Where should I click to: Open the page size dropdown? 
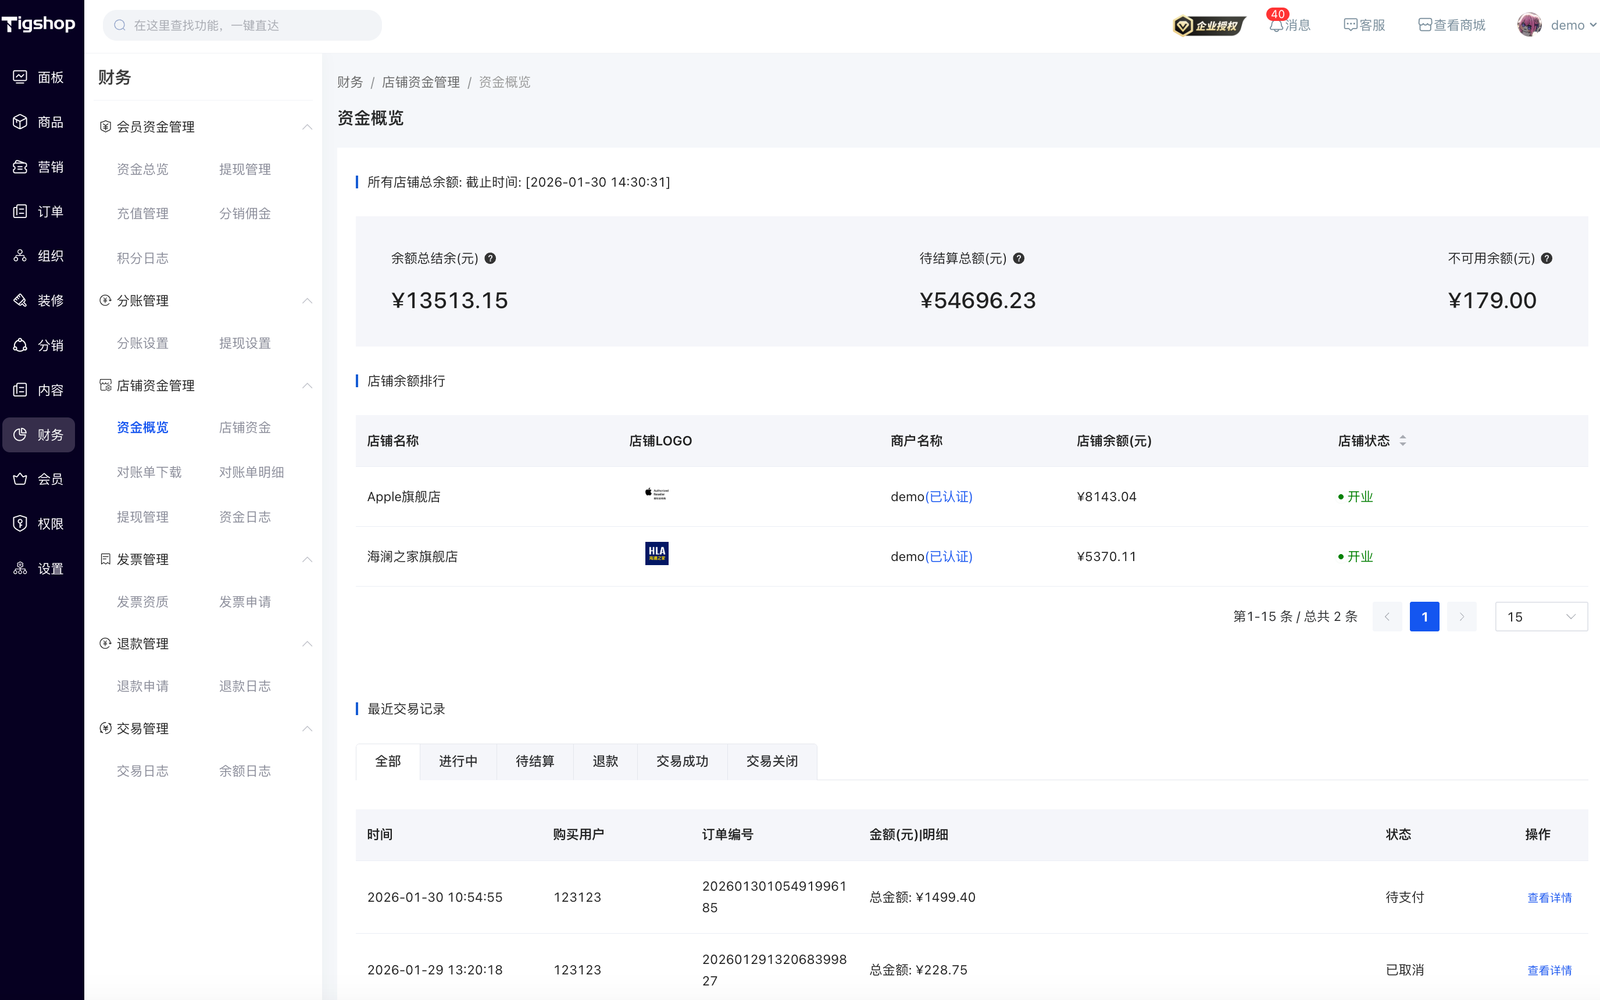coord(1540,617)
